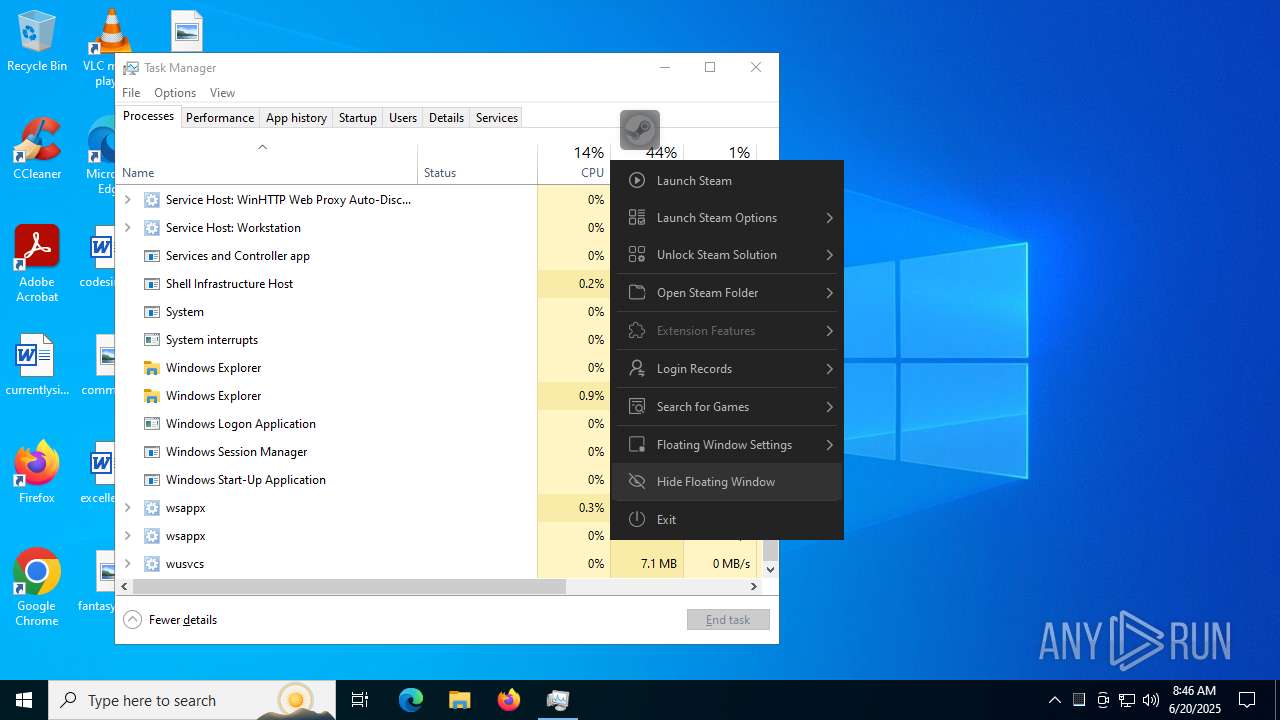Open the File menu

click(131, 92)
